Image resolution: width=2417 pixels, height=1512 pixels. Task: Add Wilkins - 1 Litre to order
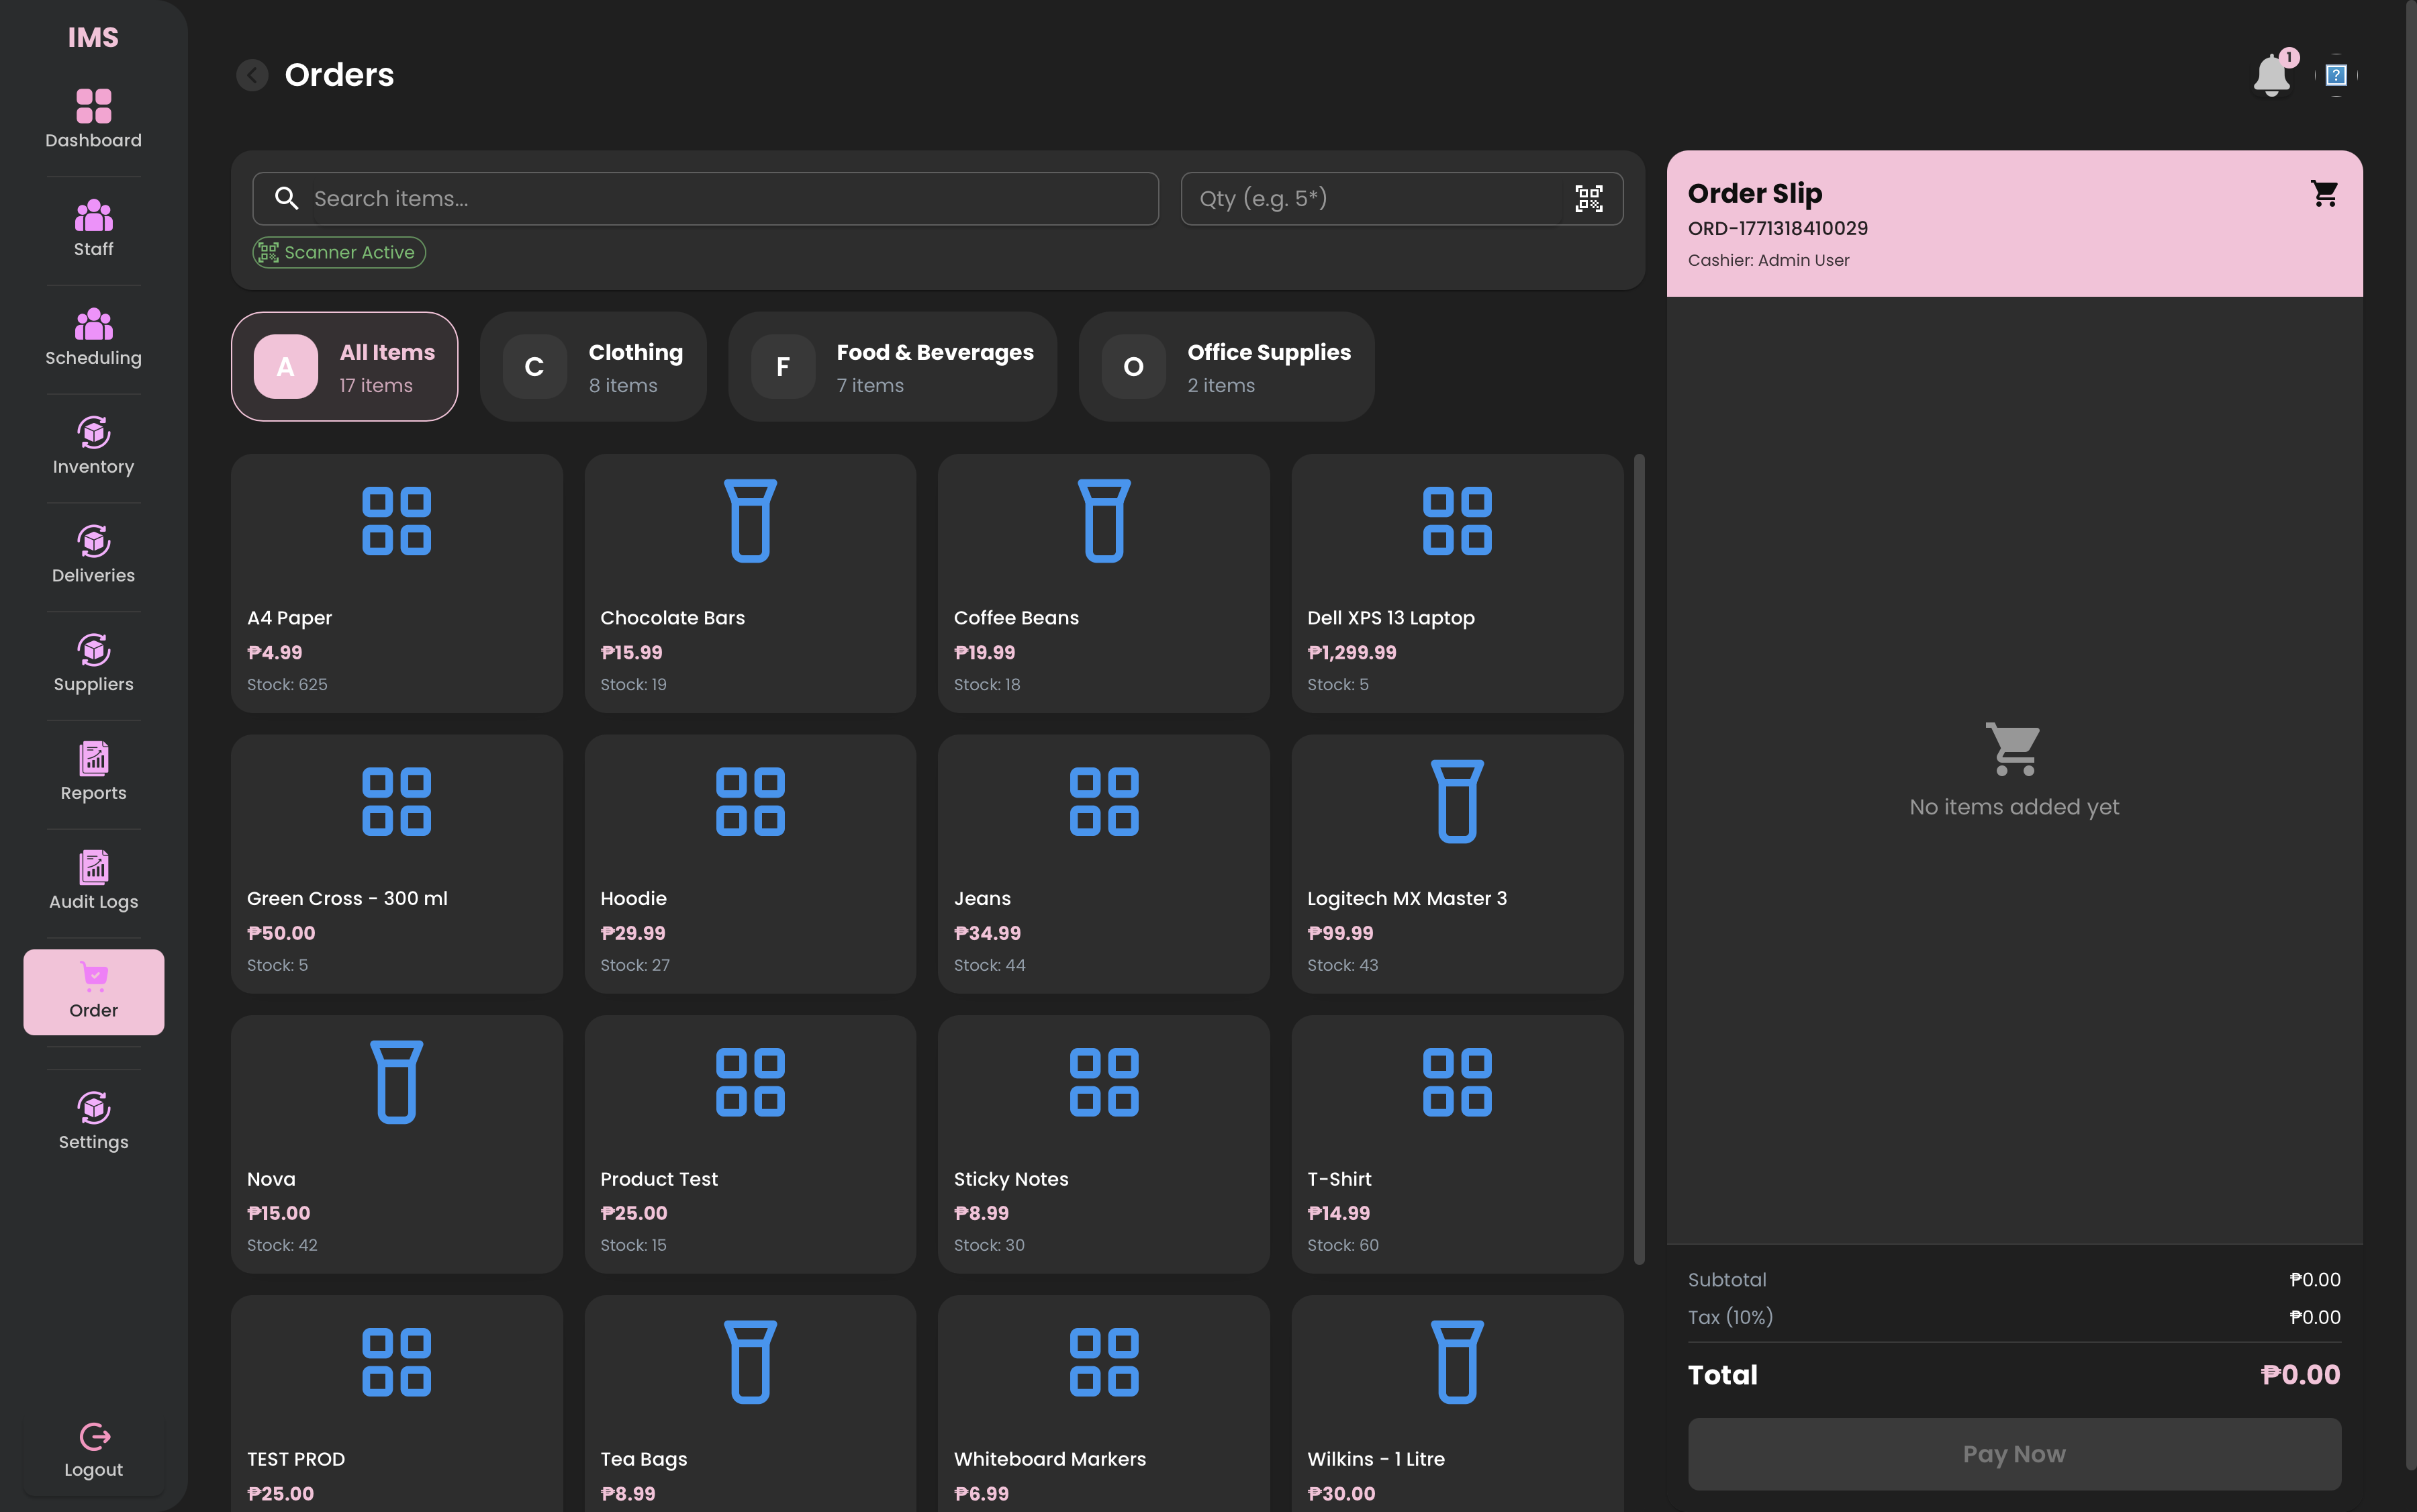1457,1404
